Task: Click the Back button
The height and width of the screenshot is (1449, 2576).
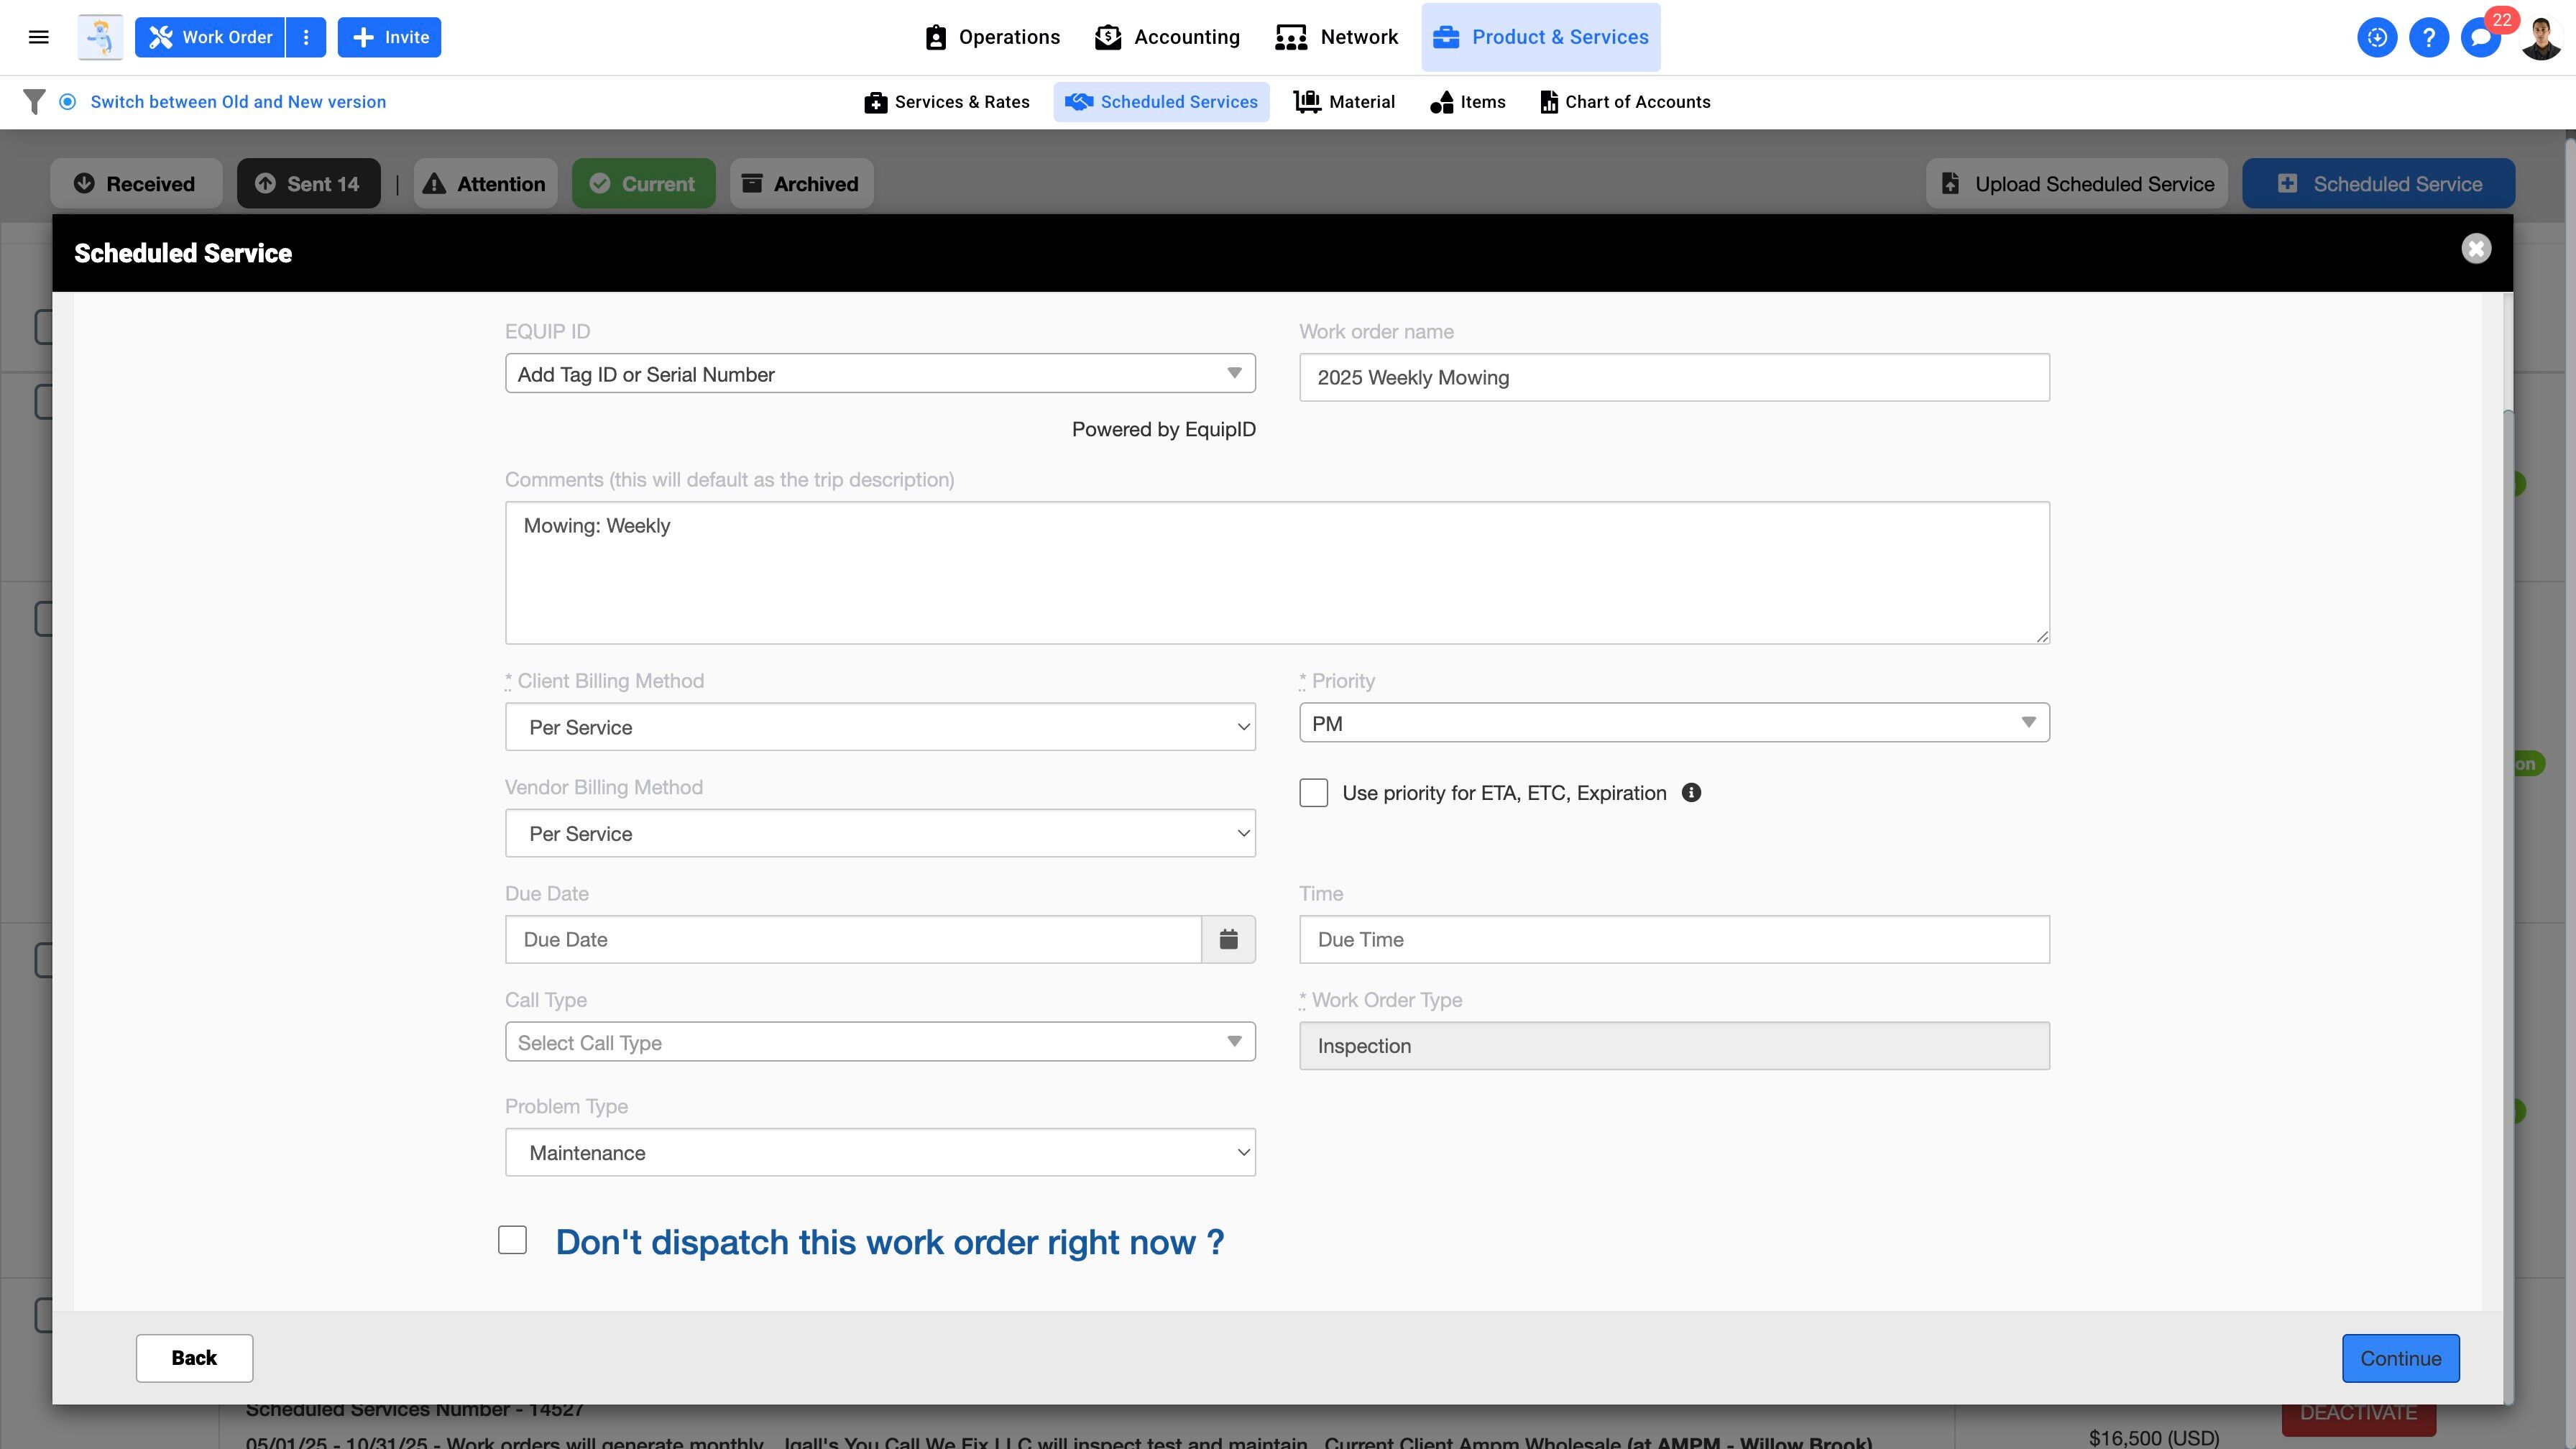Action: (194, 1358)
